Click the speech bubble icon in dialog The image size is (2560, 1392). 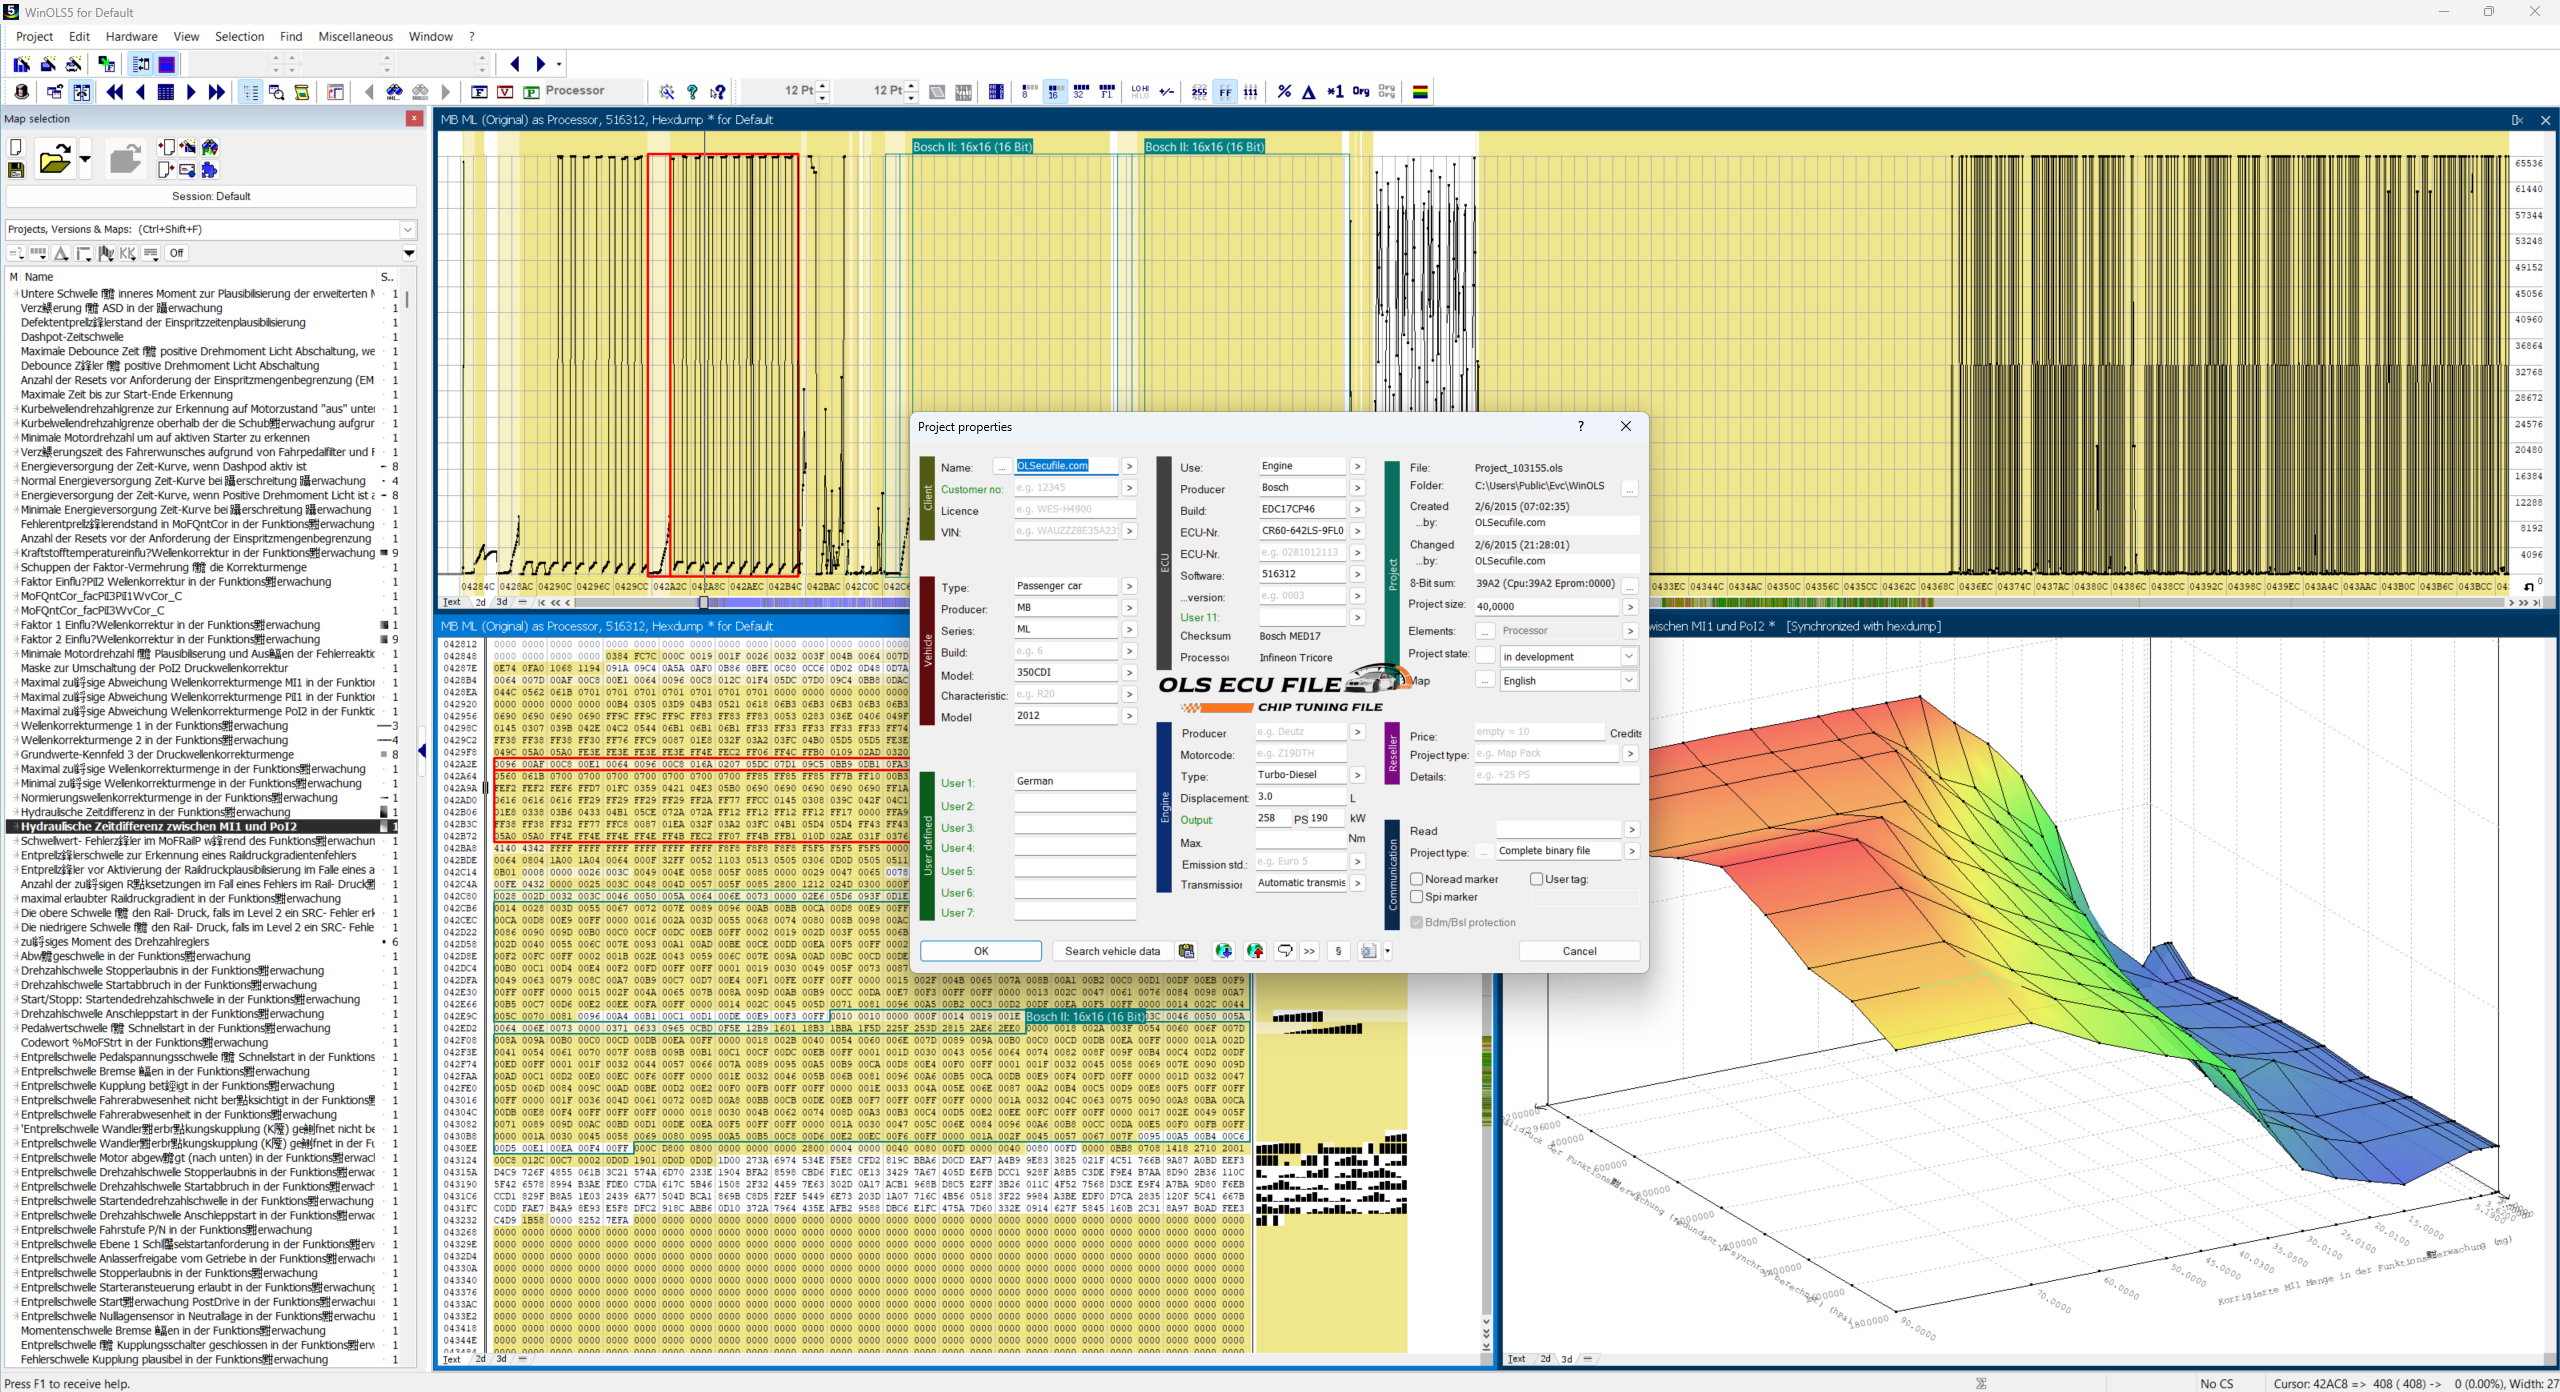pos(1285,951)
